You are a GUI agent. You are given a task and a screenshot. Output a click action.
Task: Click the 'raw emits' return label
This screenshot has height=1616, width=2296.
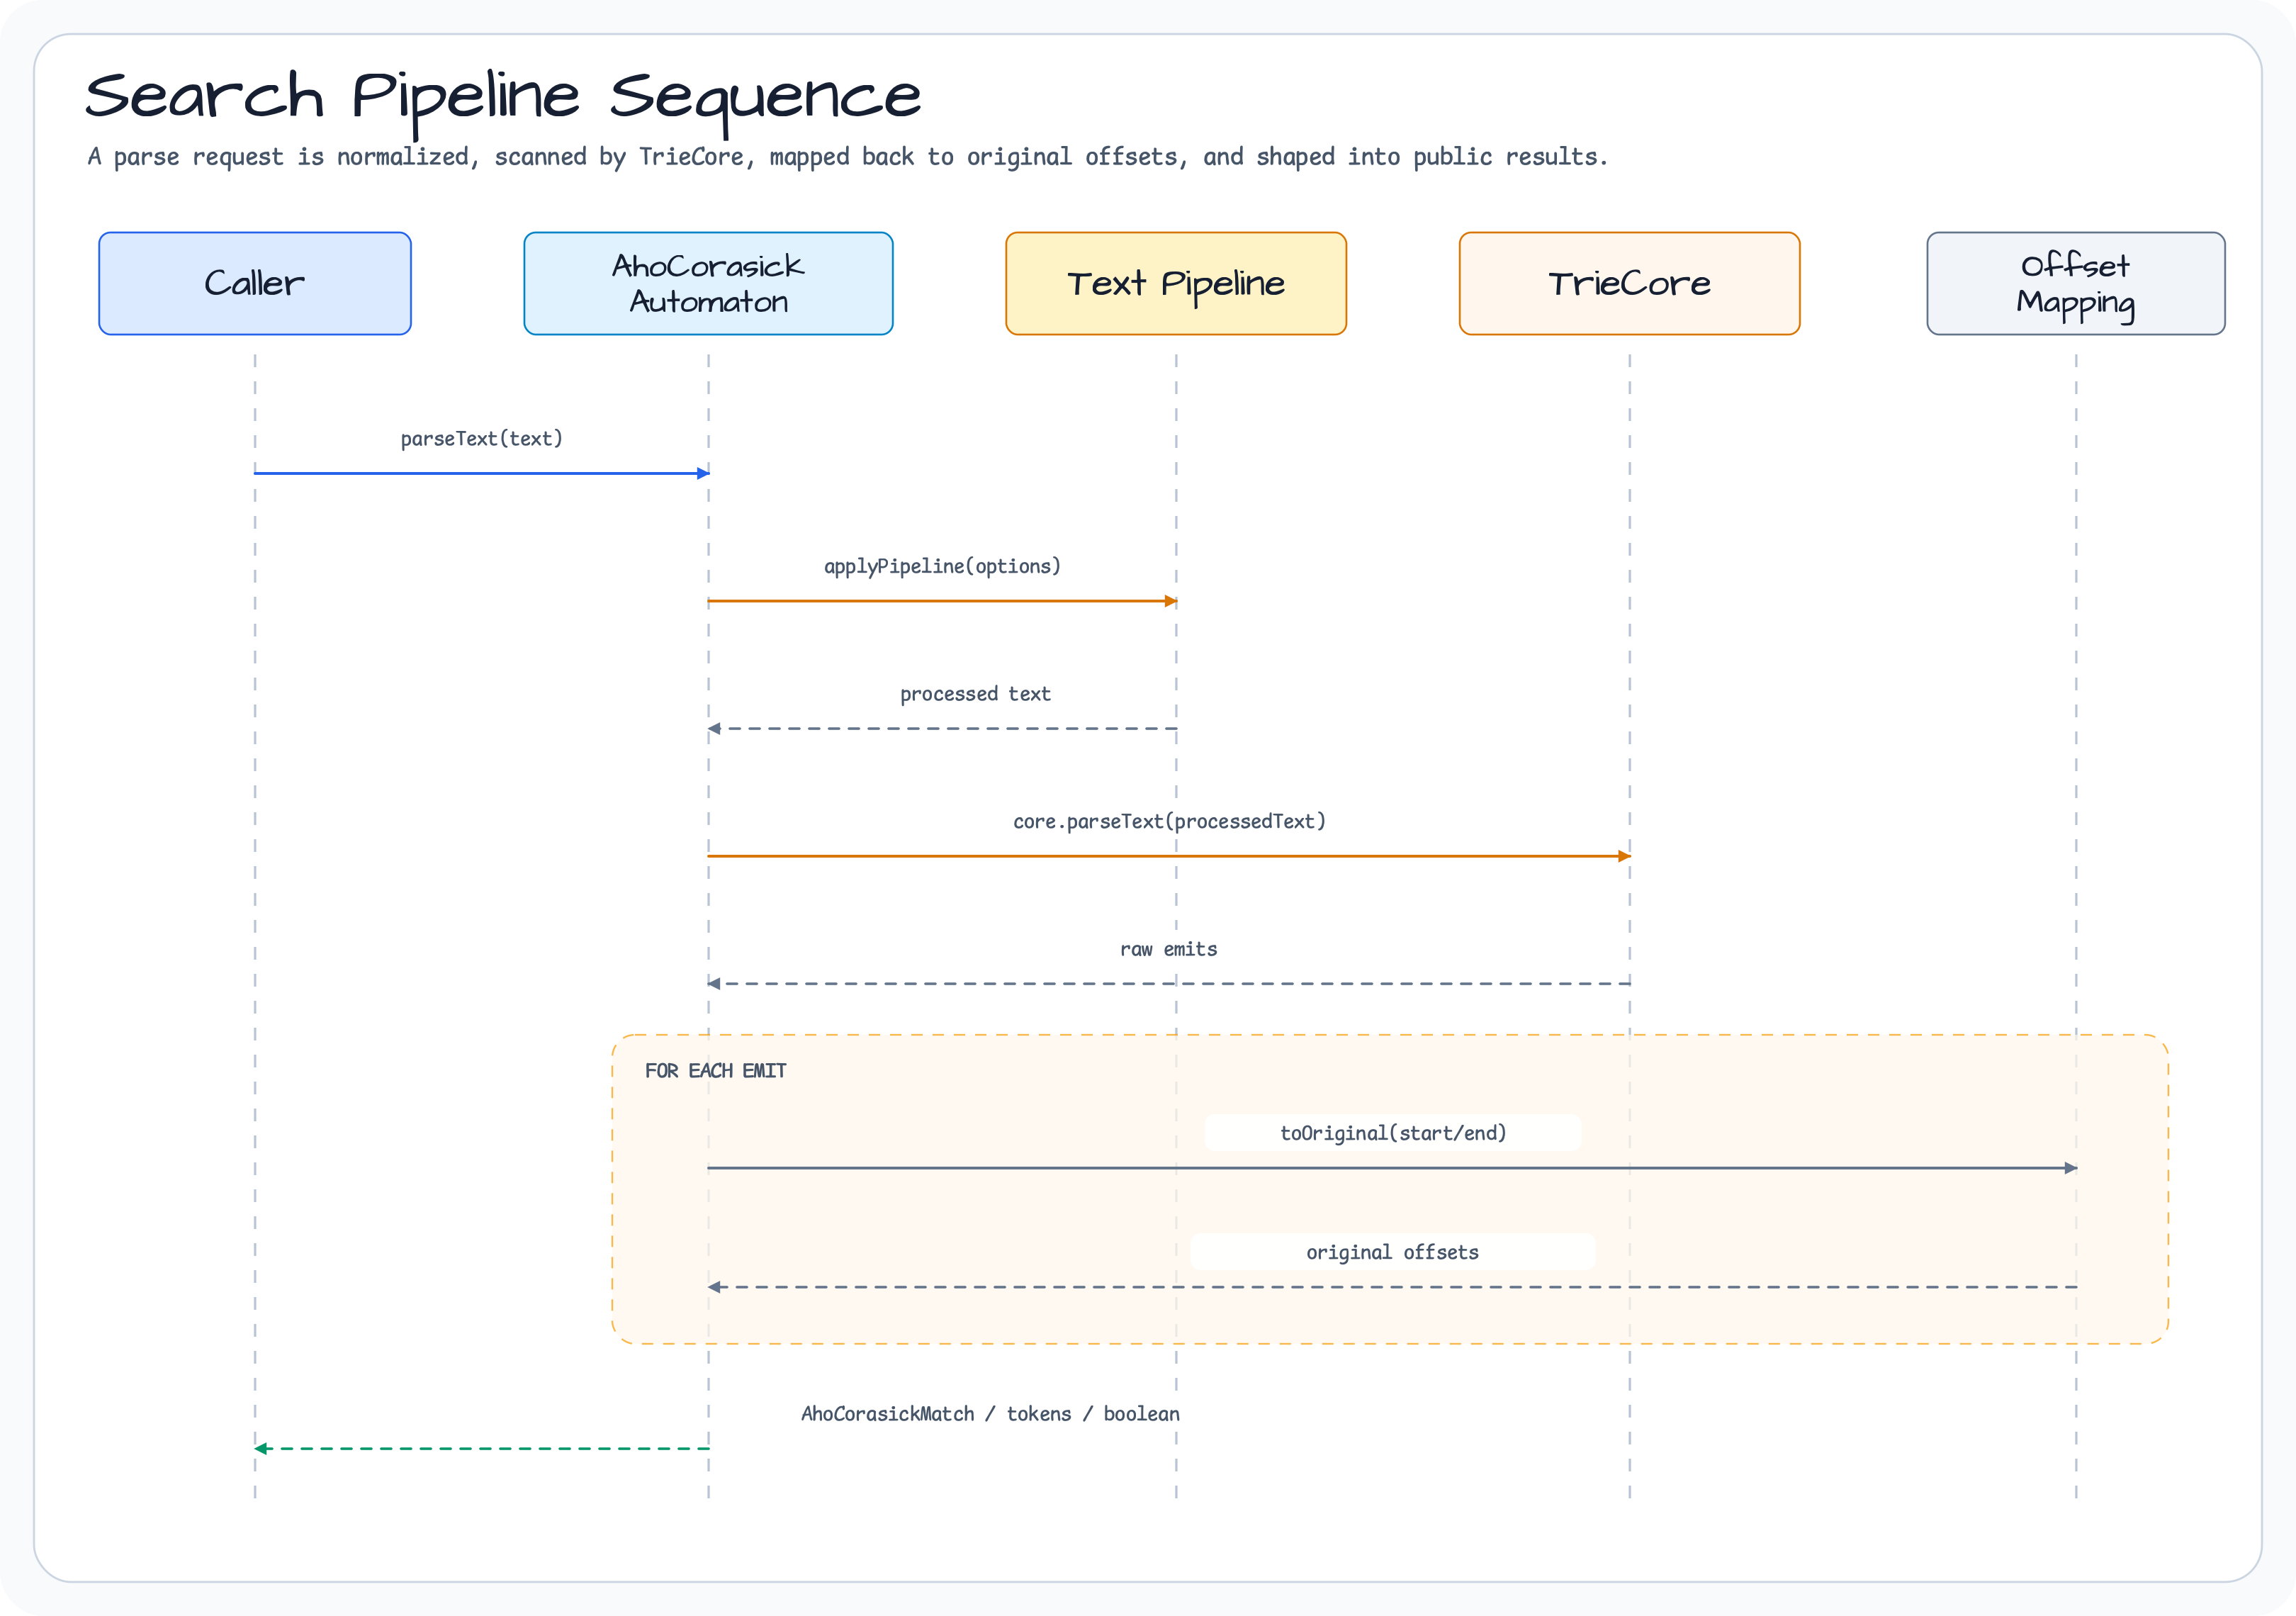[x=1168, y=949]
